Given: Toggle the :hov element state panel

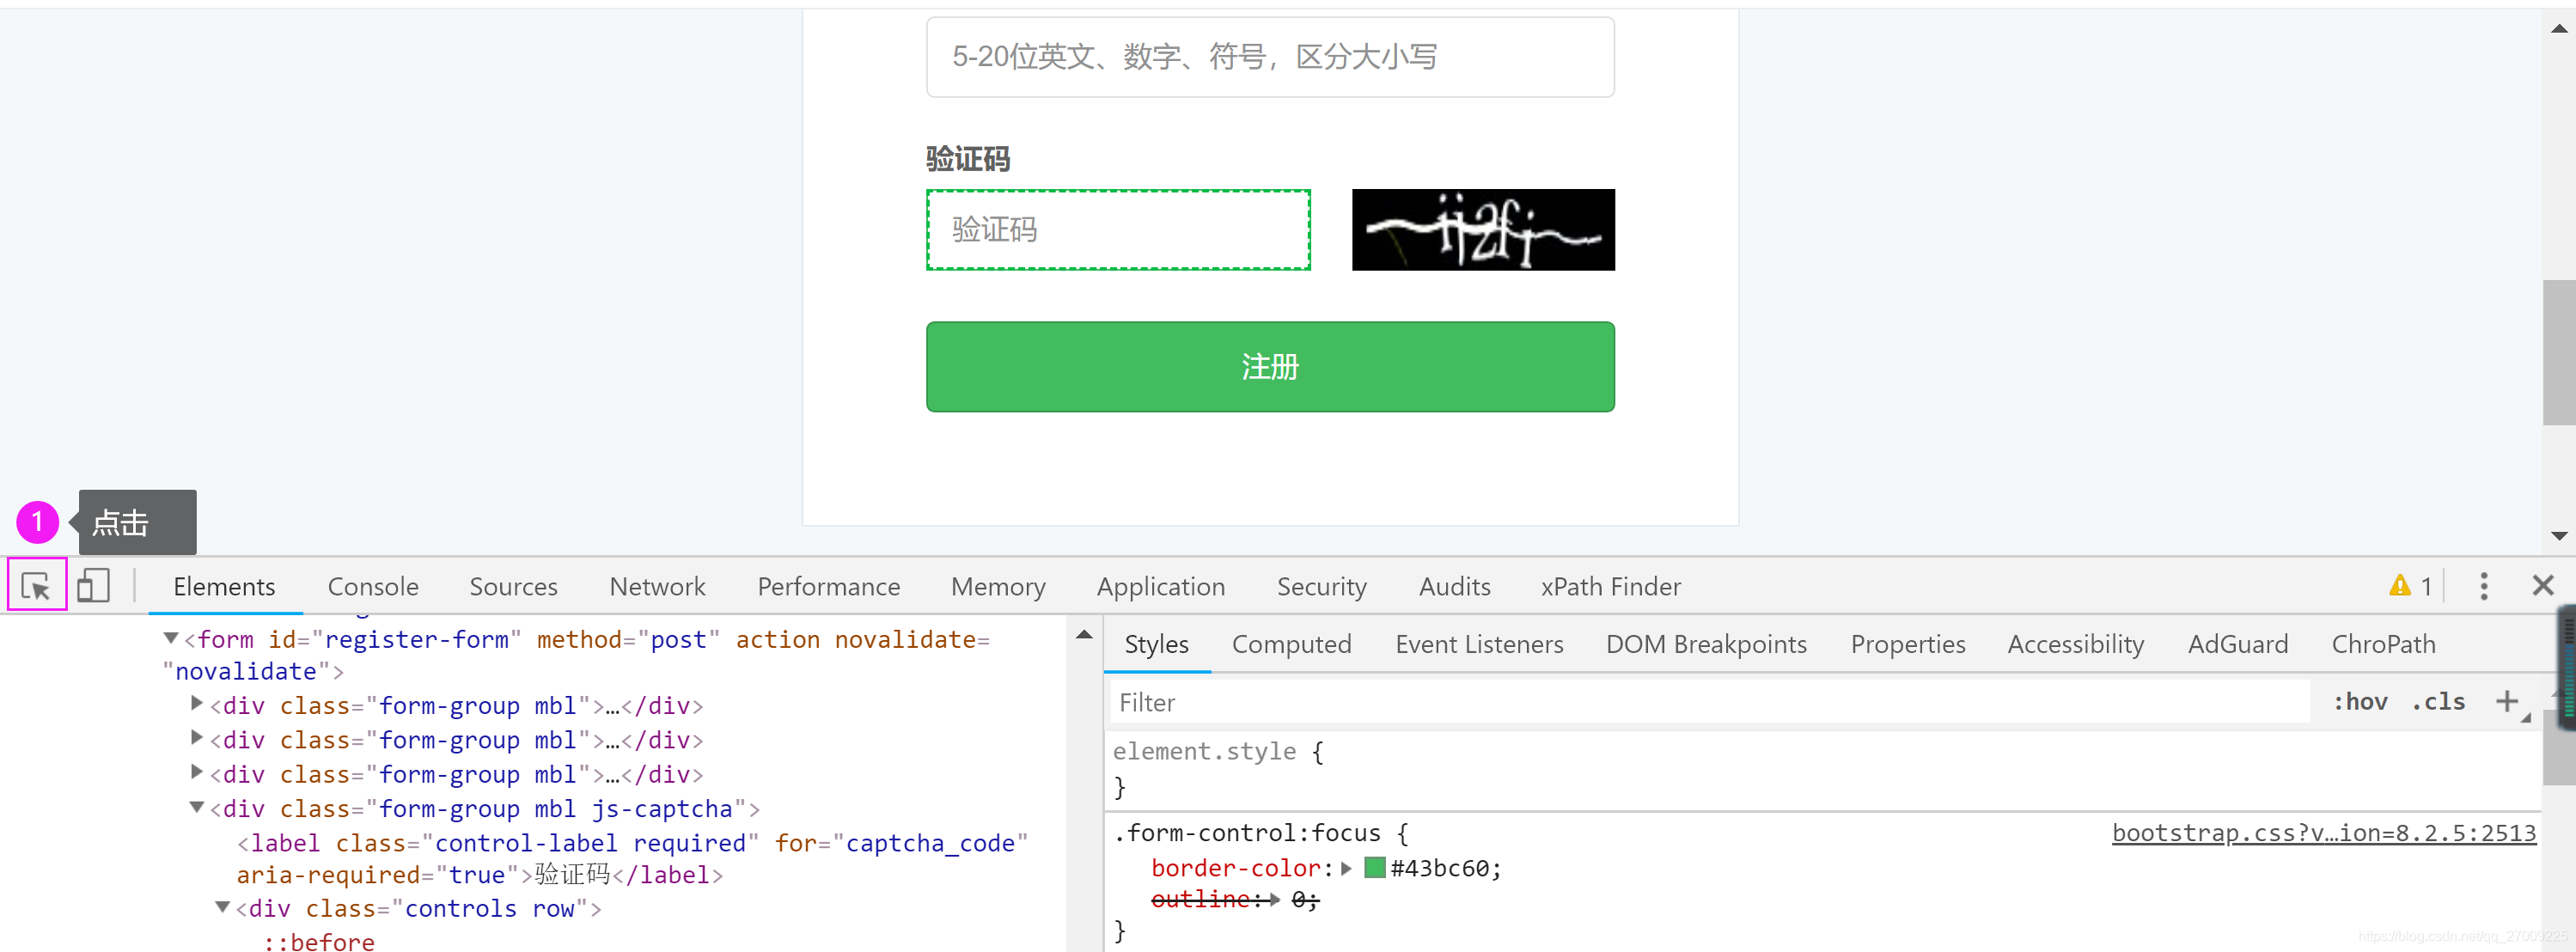Looking at the screenshot, I should click(2361, 702).
